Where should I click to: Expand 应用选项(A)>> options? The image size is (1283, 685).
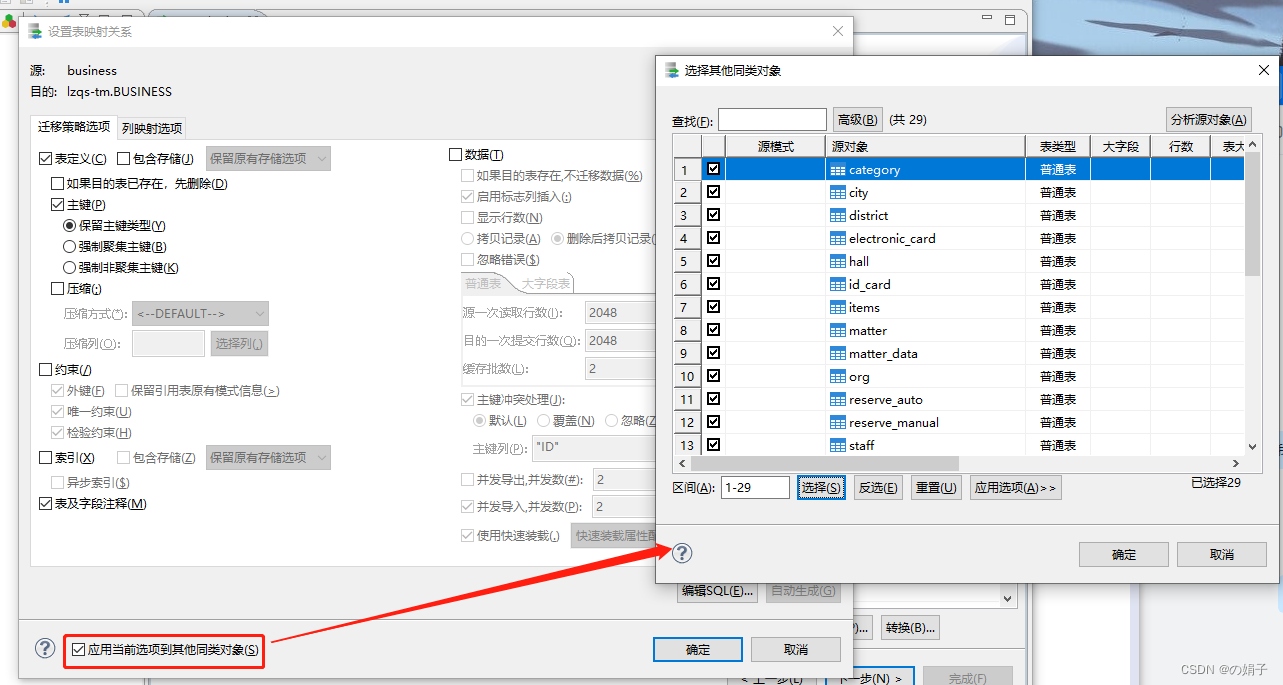click(x=1015, y=488)
